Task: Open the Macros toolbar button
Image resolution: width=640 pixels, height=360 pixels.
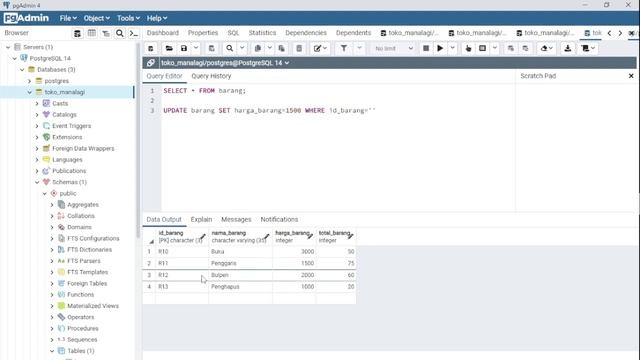Action: tap(588, 48)
